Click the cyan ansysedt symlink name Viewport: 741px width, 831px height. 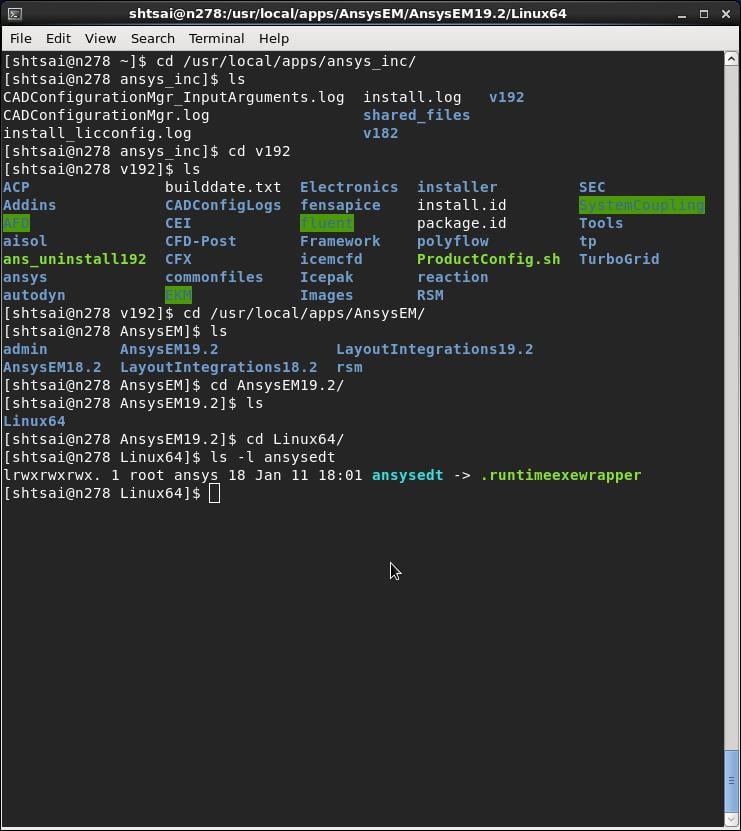407,475
